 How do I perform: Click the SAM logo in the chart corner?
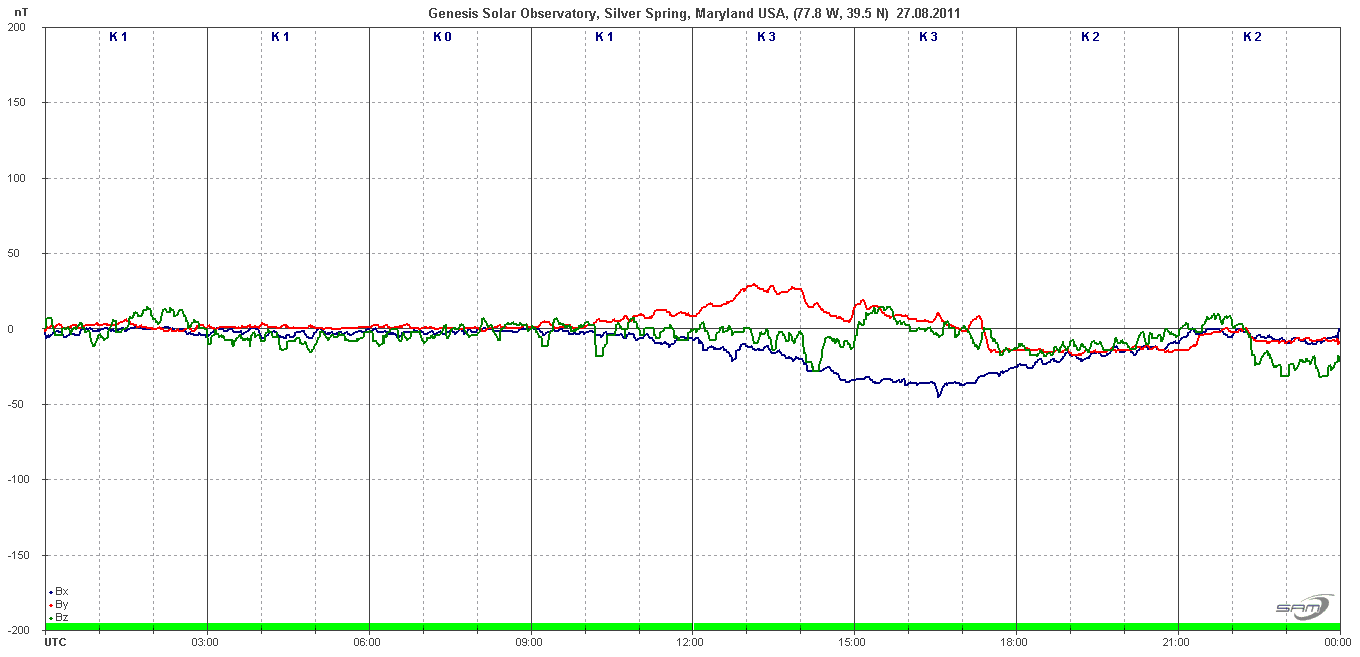click(1303, 607)
